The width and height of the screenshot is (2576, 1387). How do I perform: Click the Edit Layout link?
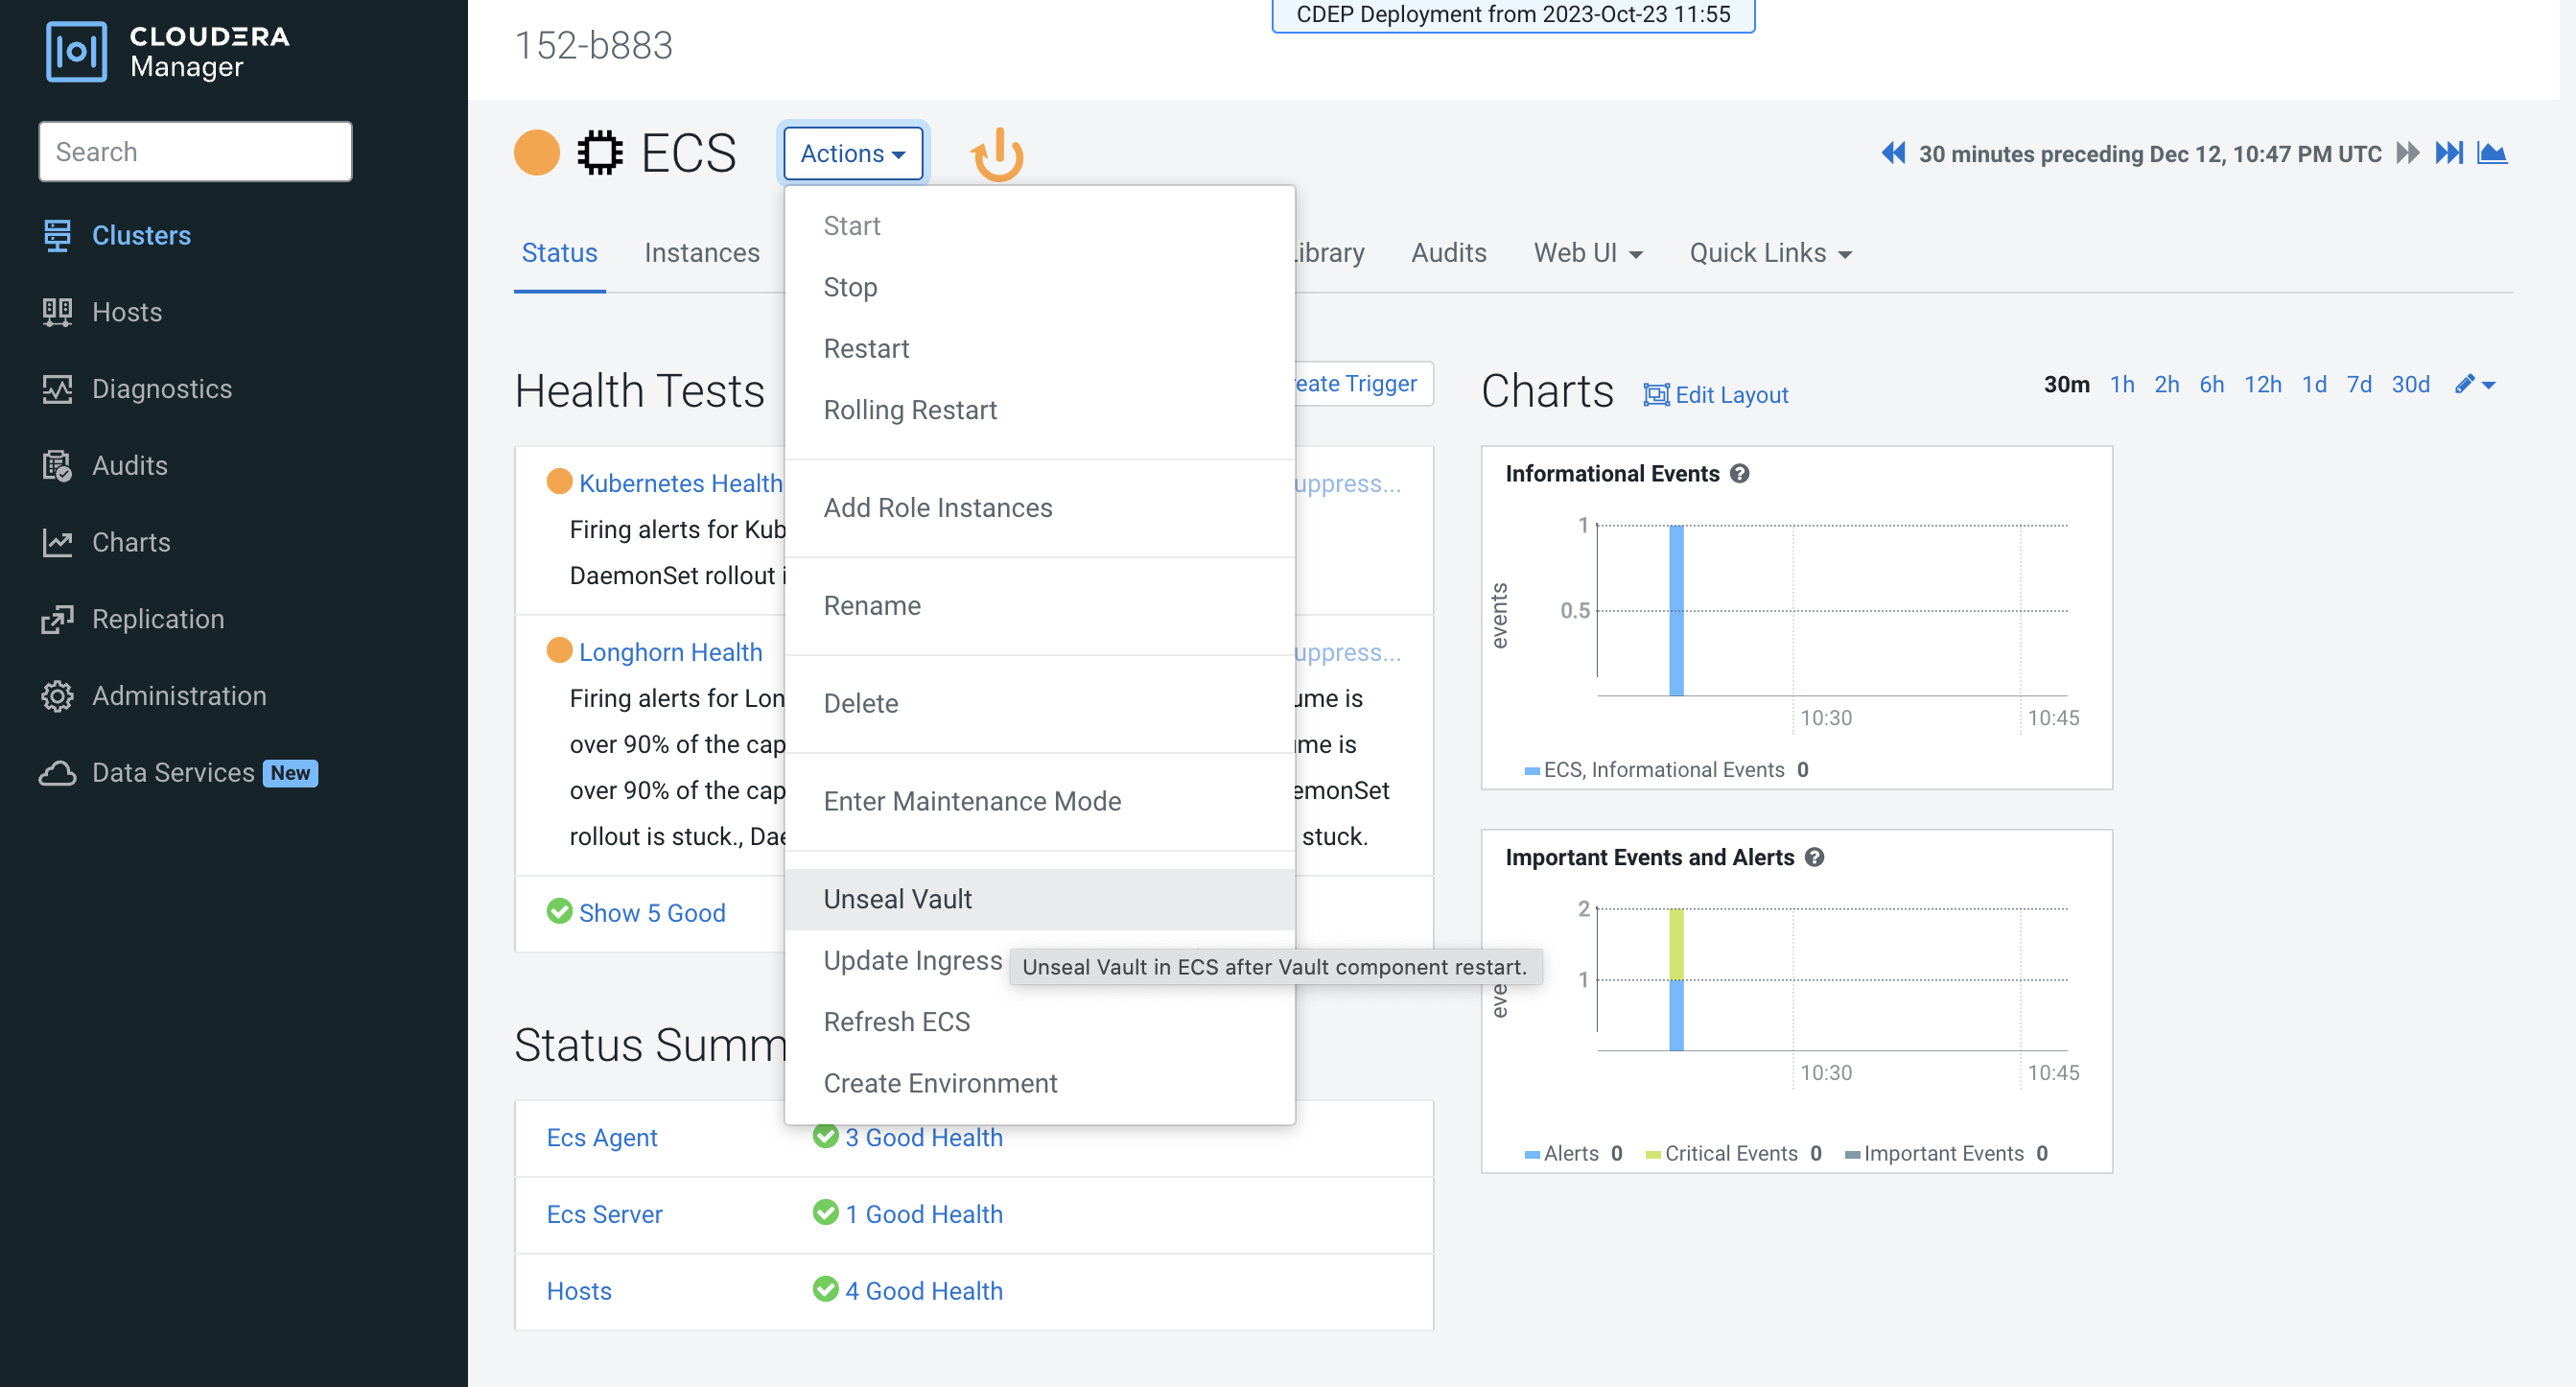point(1716,394)
